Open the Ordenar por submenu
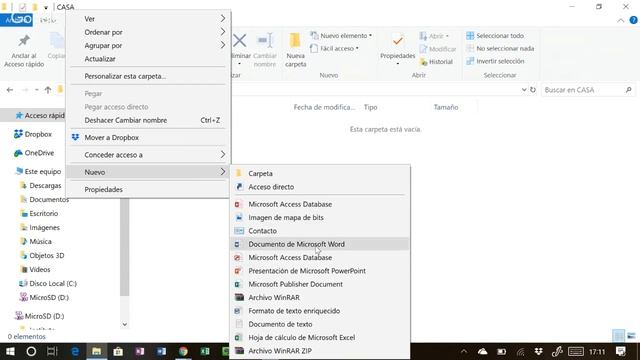The width and height of the screenshot is (640, 360). click(148, 32)
